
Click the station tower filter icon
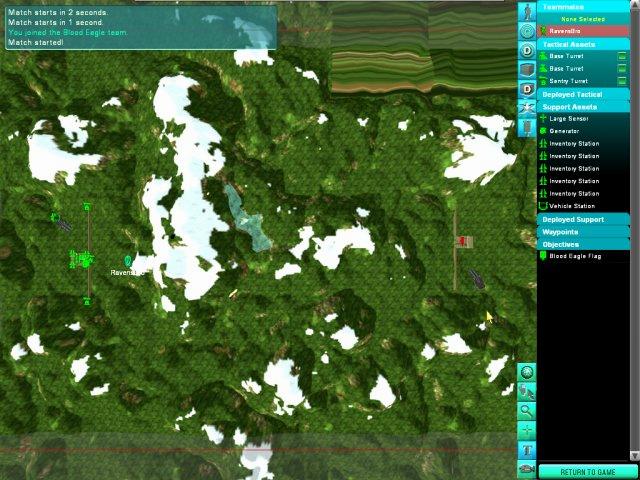pyautogui.click(x=527, y=128)
